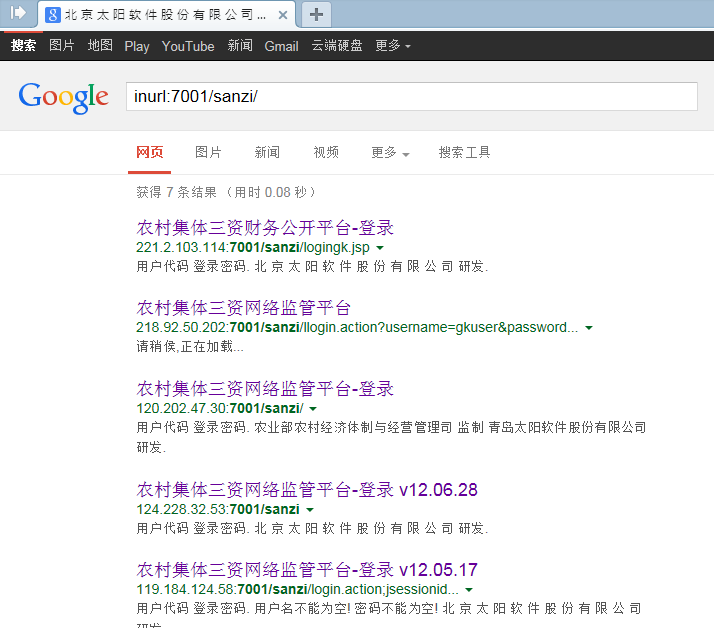714x628 pixels.
Task: Open Play in the top bar
Action: pos(137,46)
